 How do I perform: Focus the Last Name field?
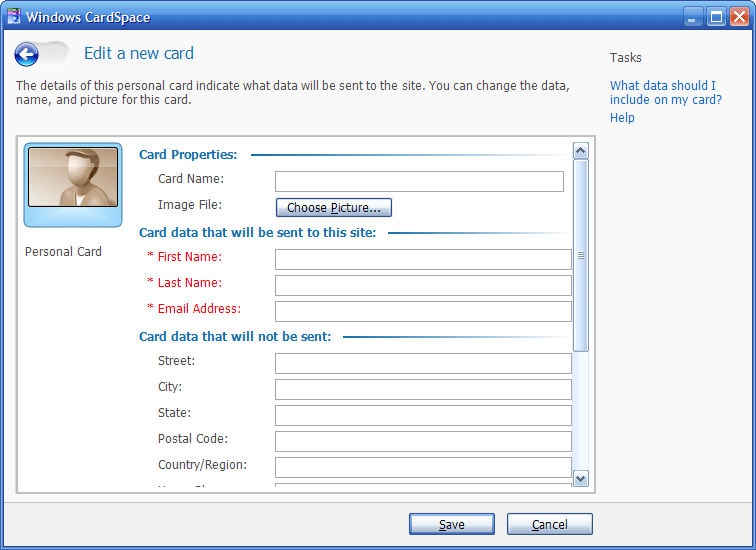(x=423, y=285)
